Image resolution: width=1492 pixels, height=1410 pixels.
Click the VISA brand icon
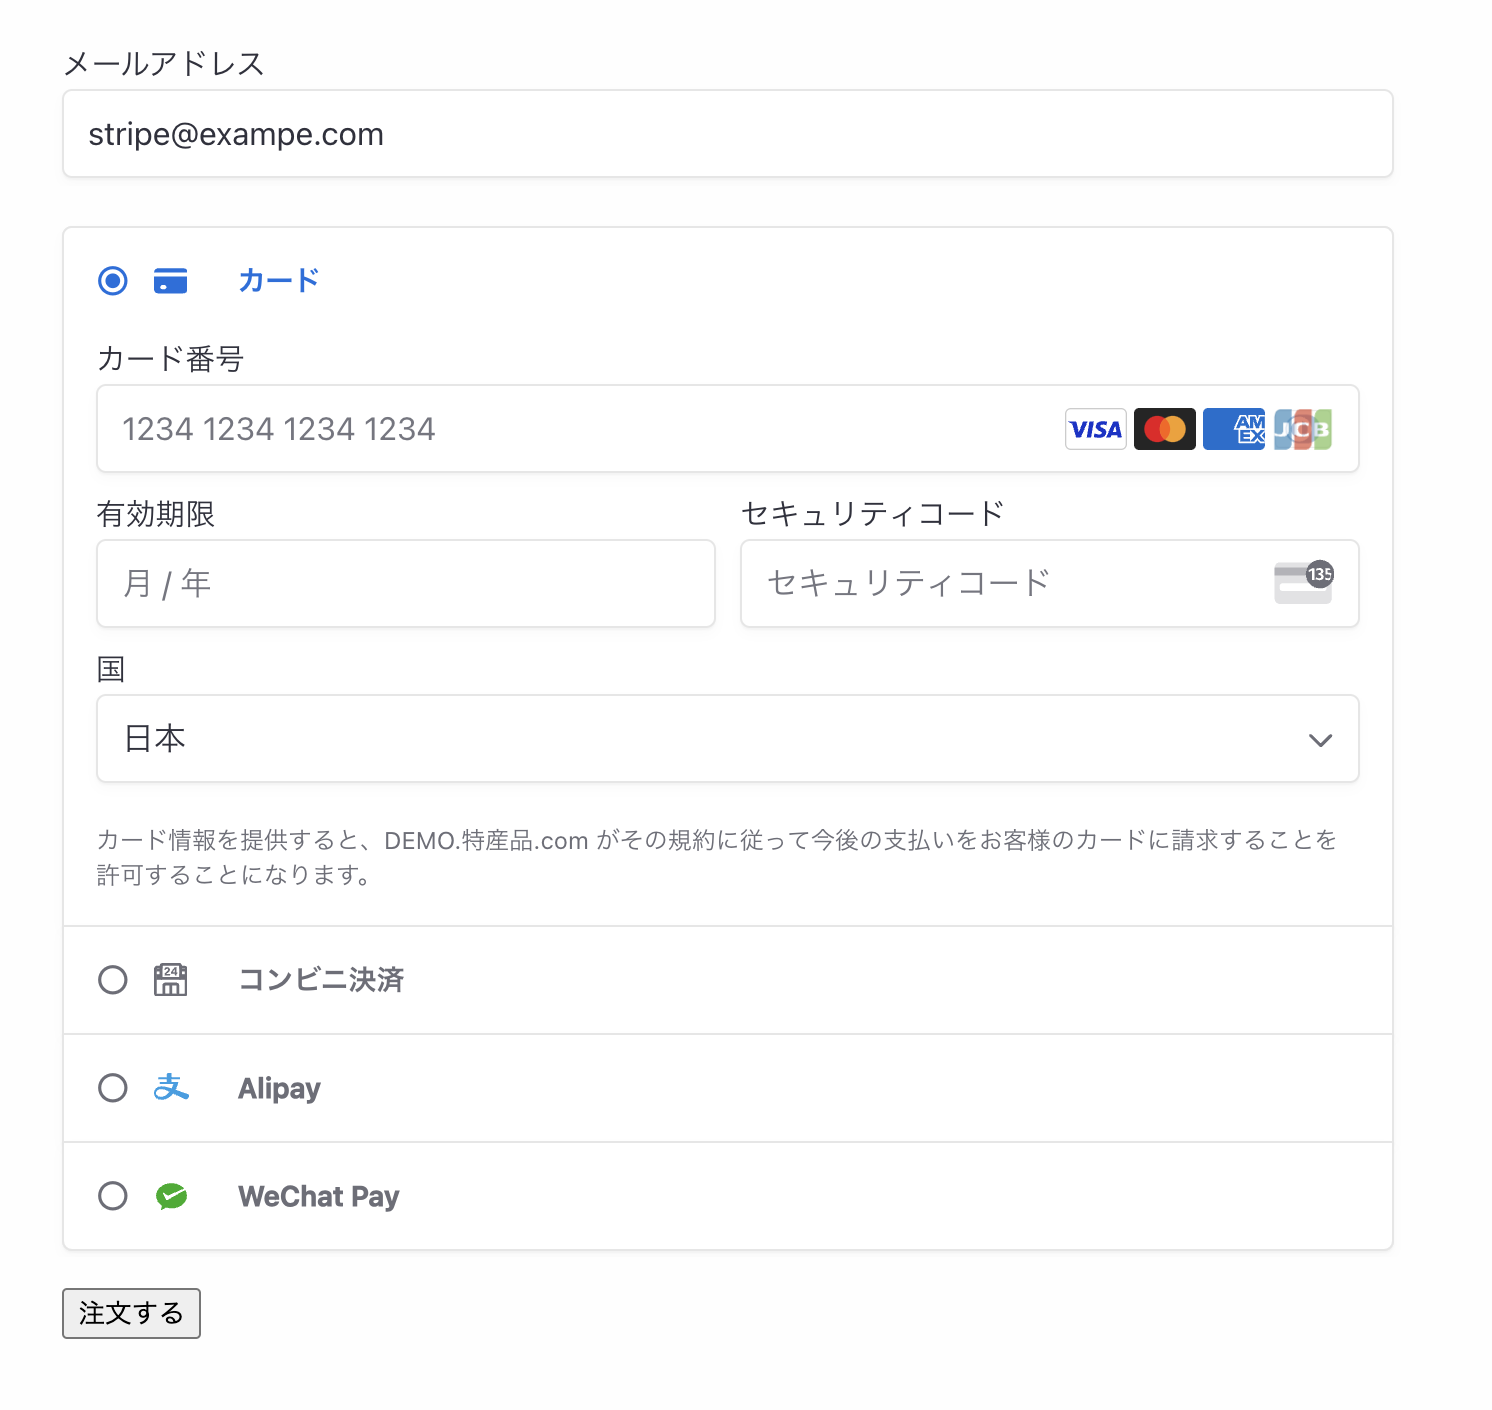click(x=1095, y=429)
